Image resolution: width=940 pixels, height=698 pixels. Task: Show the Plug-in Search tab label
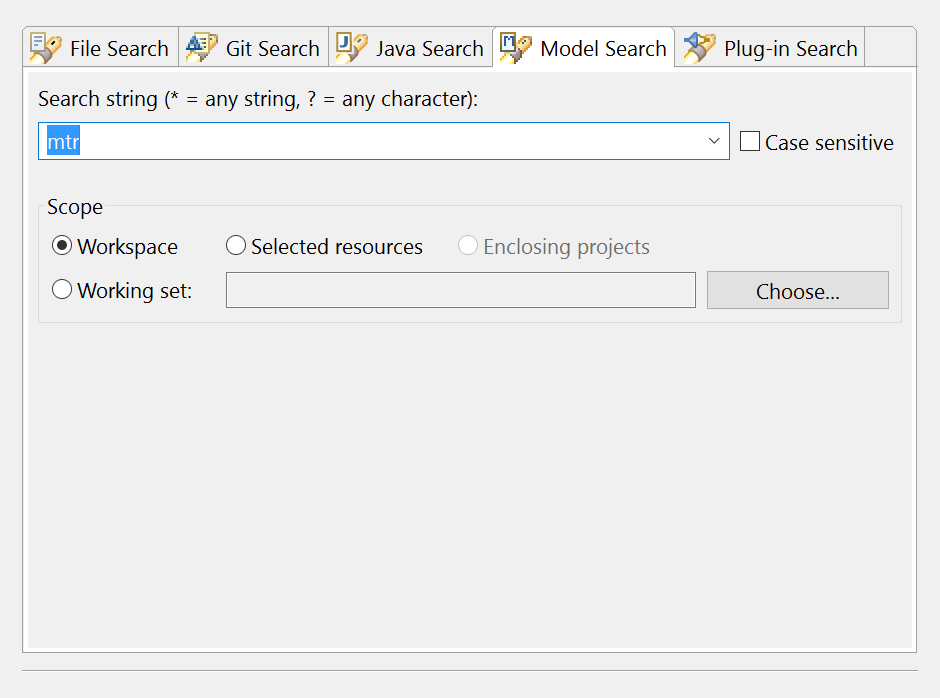coord(791,49)
